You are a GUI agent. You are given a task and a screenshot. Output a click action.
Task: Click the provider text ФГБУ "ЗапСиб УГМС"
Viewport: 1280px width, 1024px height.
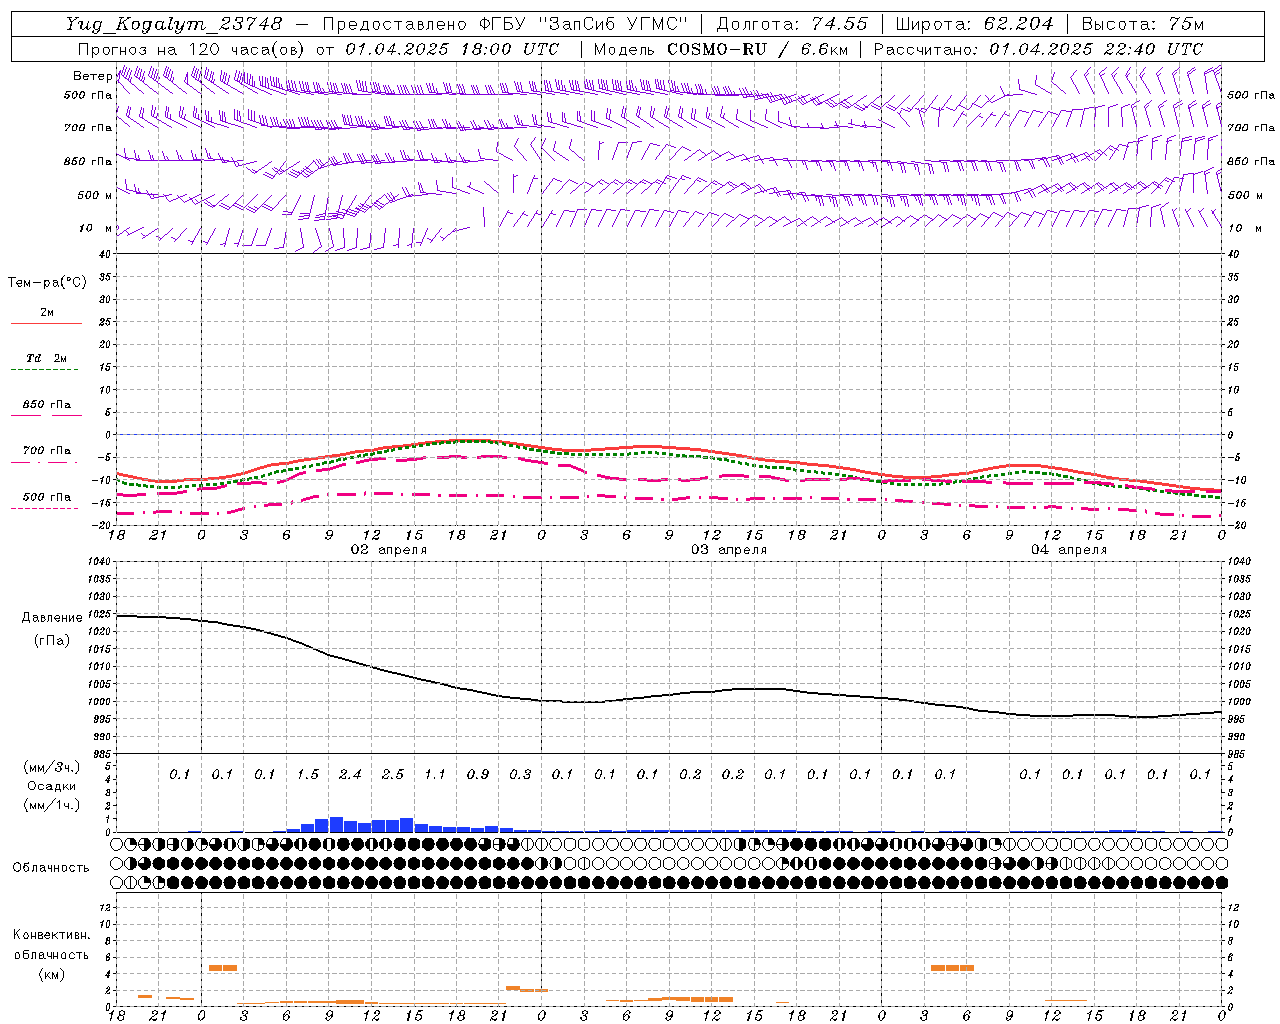coord(584,23)
